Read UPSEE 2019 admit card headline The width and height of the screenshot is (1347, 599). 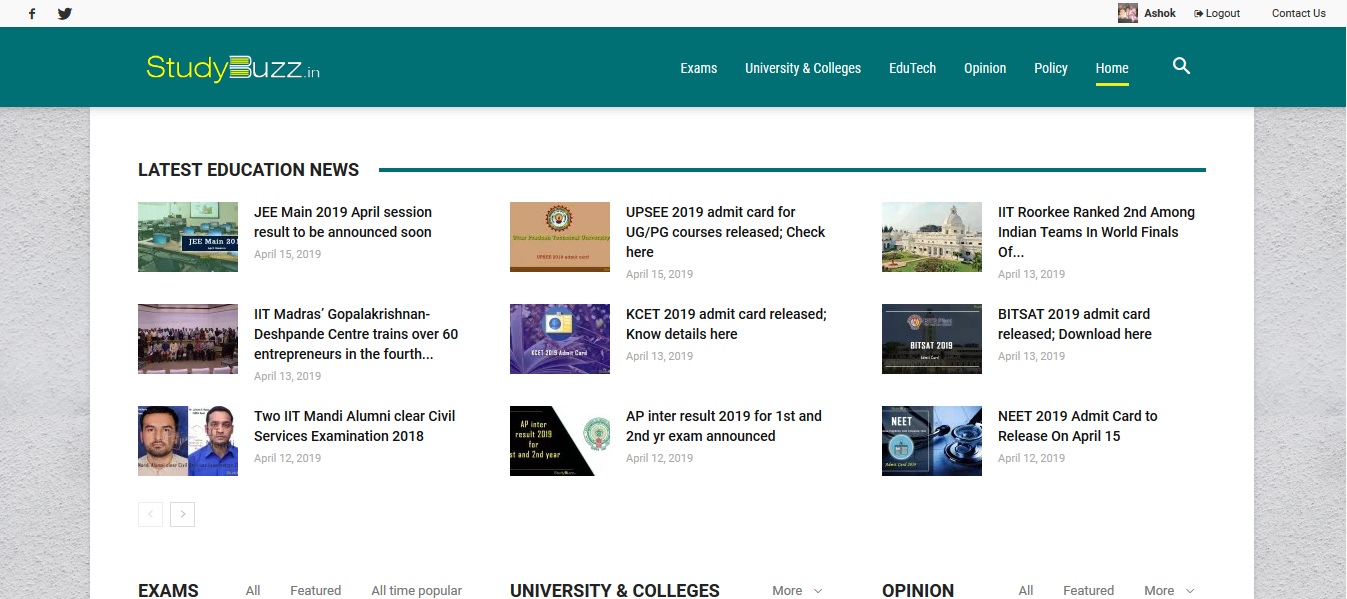tap(726, 232)
